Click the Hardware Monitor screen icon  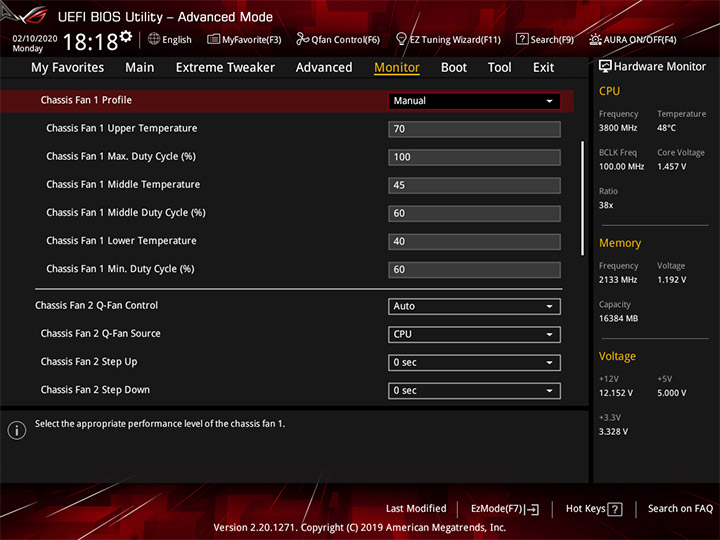tap(605, 67)
